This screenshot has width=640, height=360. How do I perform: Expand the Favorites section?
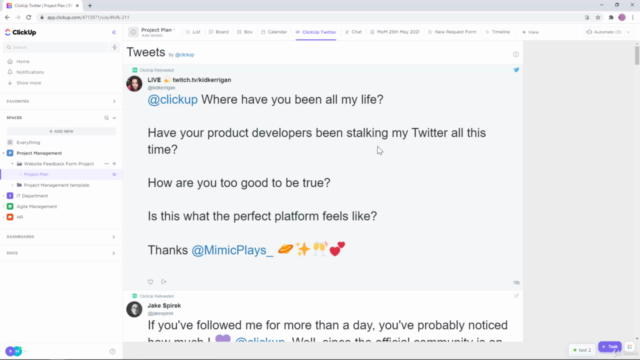point(114,101)
